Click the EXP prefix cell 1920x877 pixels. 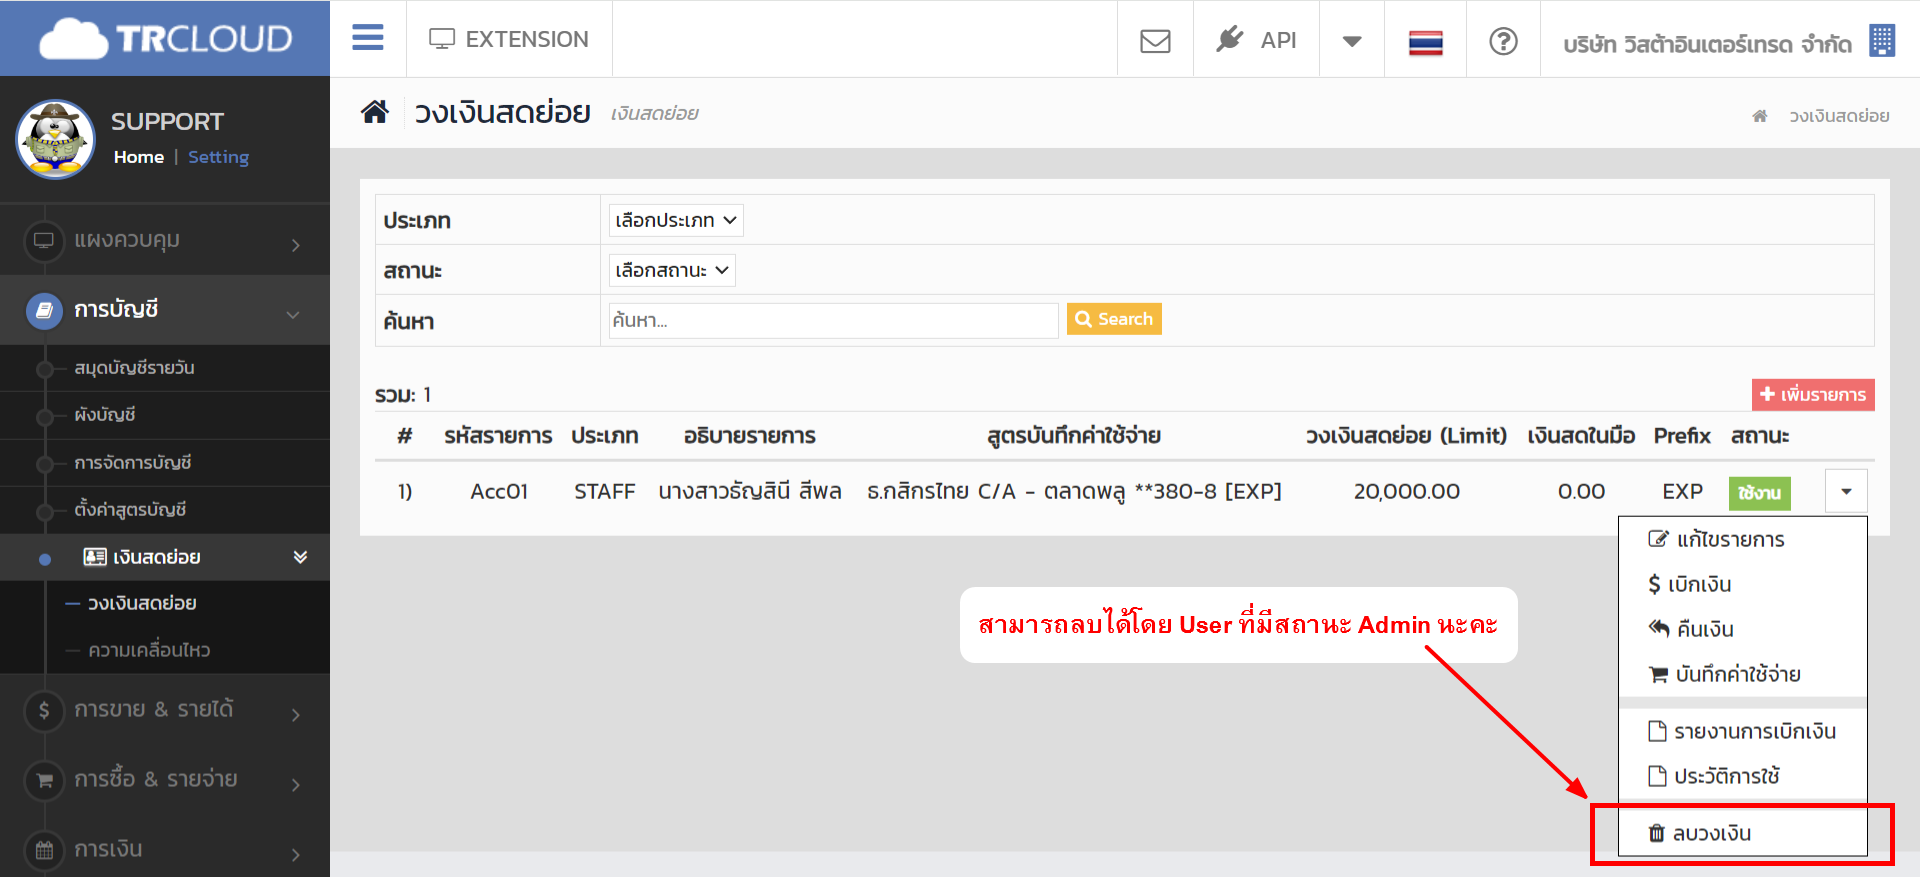[x=1682, y=491]
